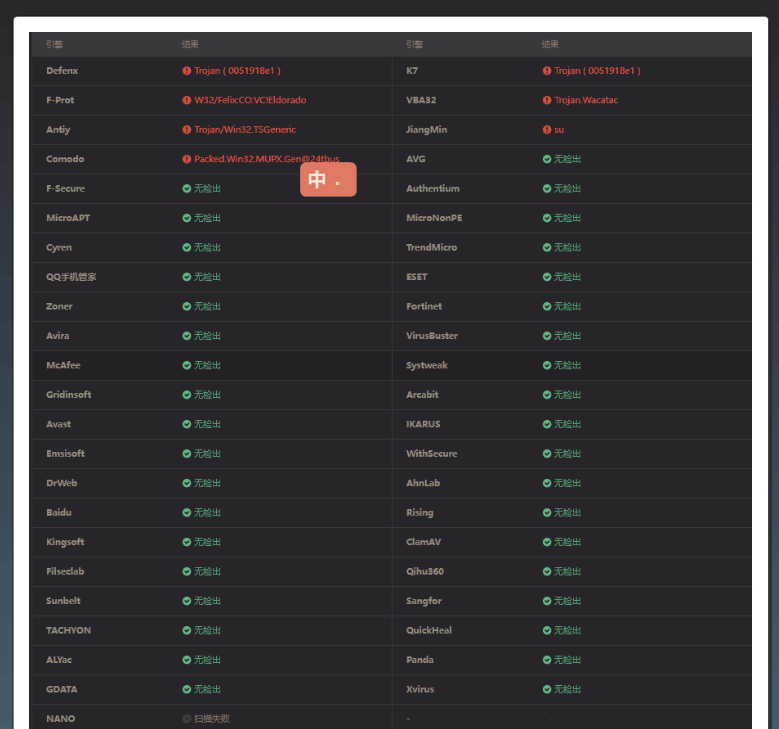Click the green check icon for the Xvirus engine
Viewport: 779px width, 729px height.
tap(547, 689)
